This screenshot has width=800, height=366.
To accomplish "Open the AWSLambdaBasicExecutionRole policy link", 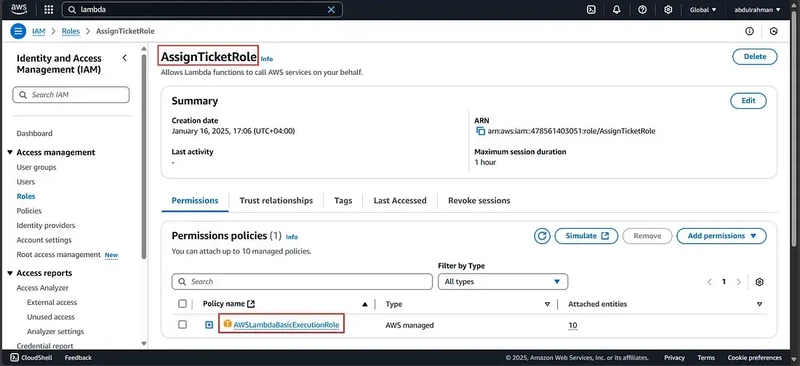I will (x=286, y=325).
